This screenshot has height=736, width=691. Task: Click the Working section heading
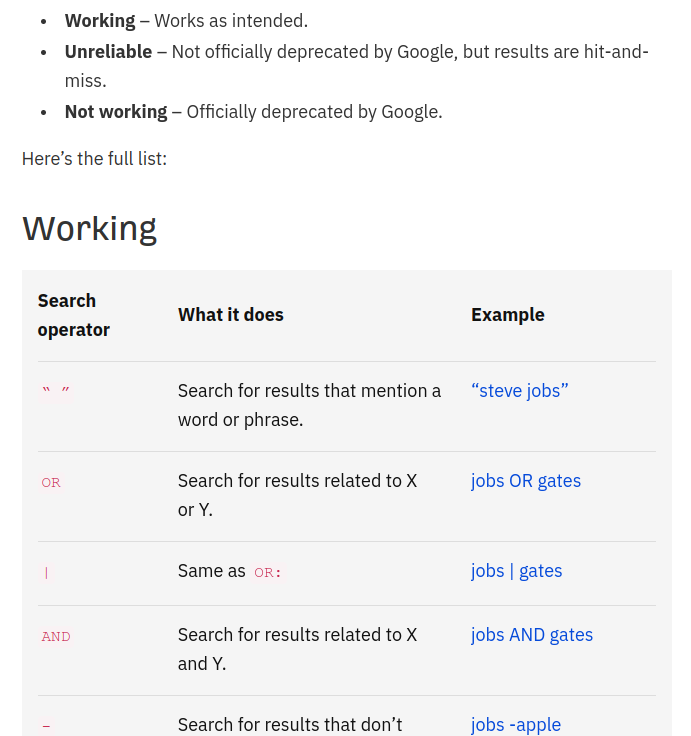[x=89, y=228]
